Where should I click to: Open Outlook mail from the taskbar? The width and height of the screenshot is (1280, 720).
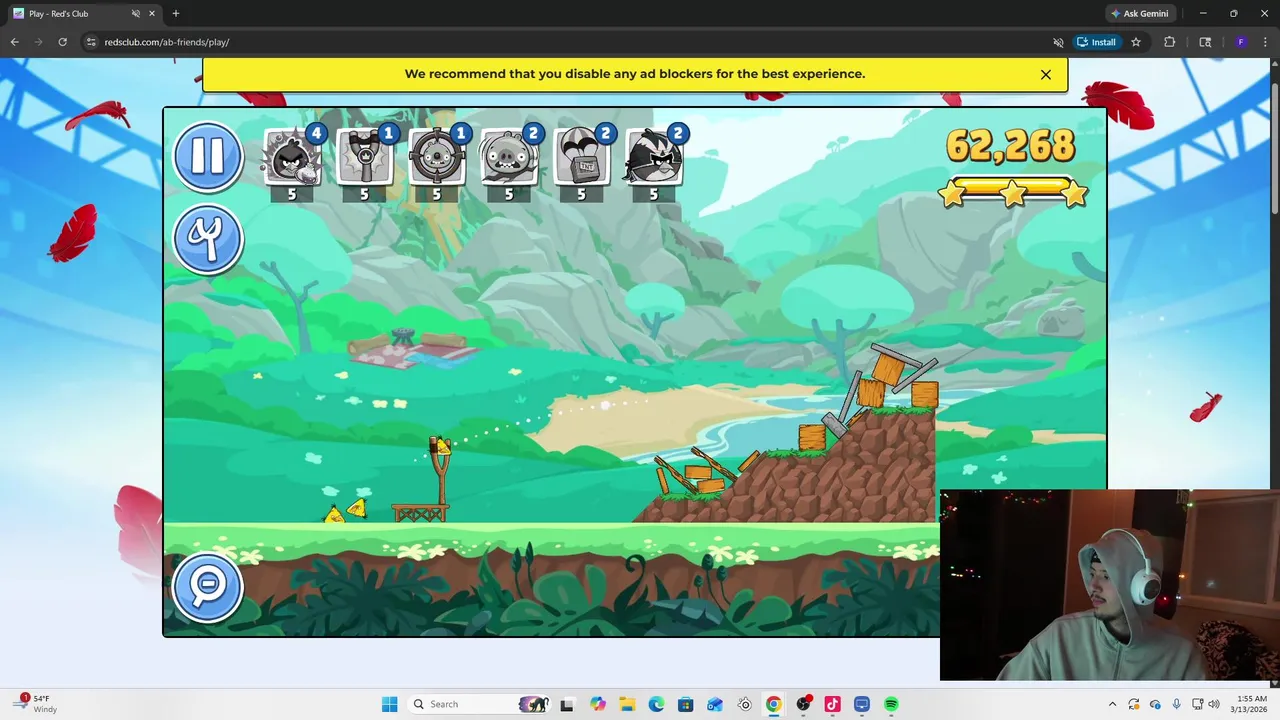(714, 704)
